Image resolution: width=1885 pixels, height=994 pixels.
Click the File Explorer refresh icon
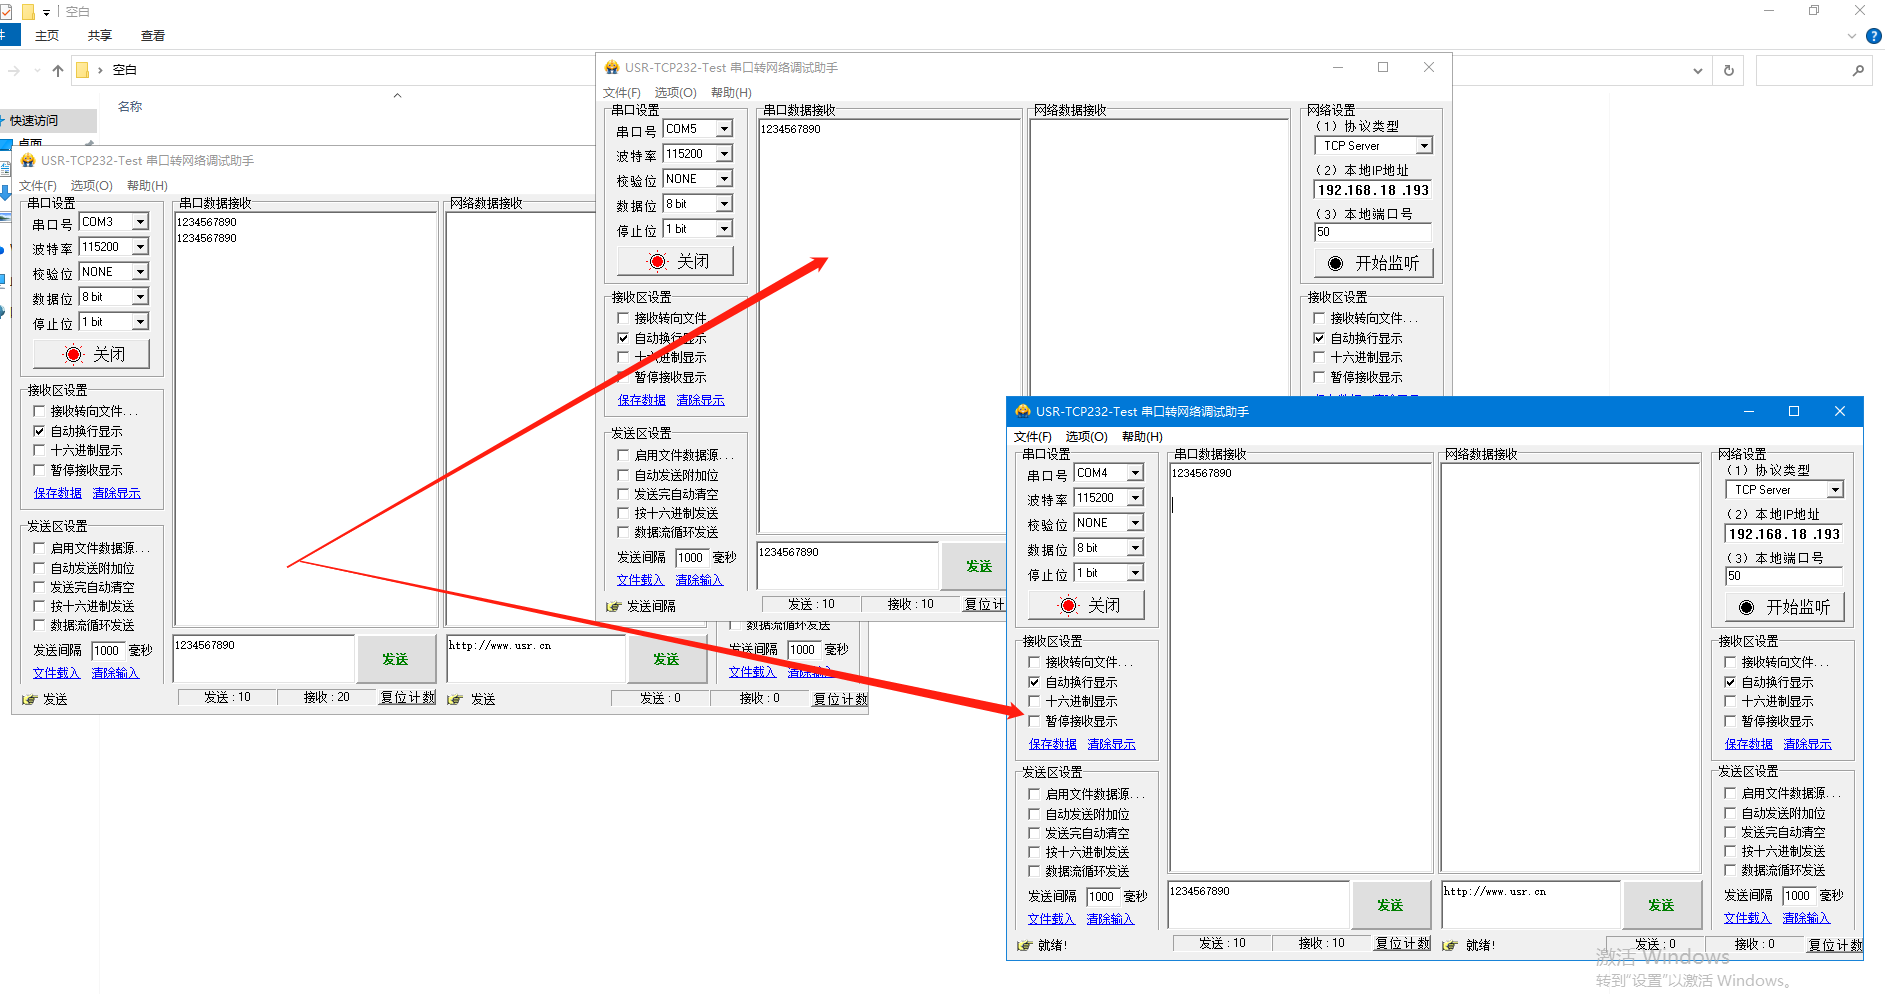pos(1728,71)
